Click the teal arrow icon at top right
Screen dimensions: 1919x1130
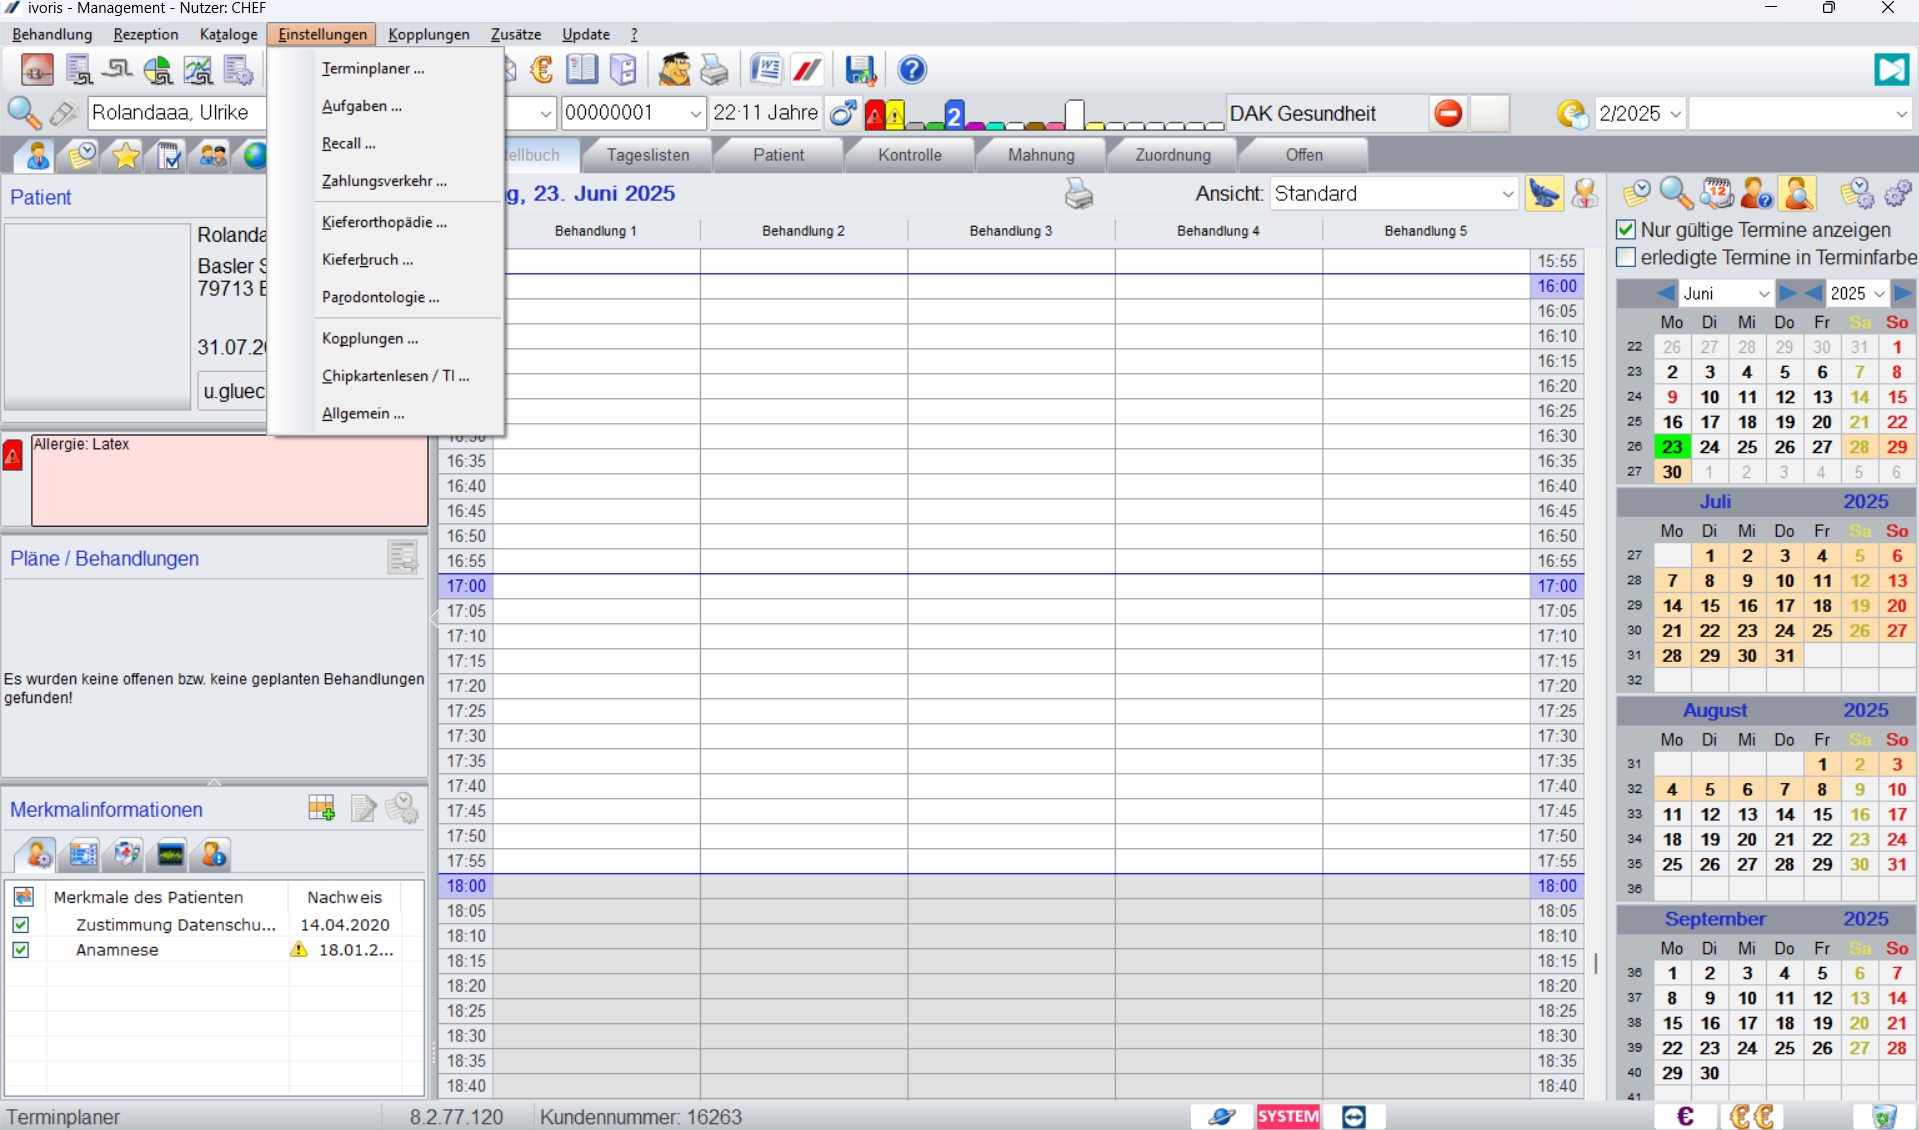coord(1890,70)
